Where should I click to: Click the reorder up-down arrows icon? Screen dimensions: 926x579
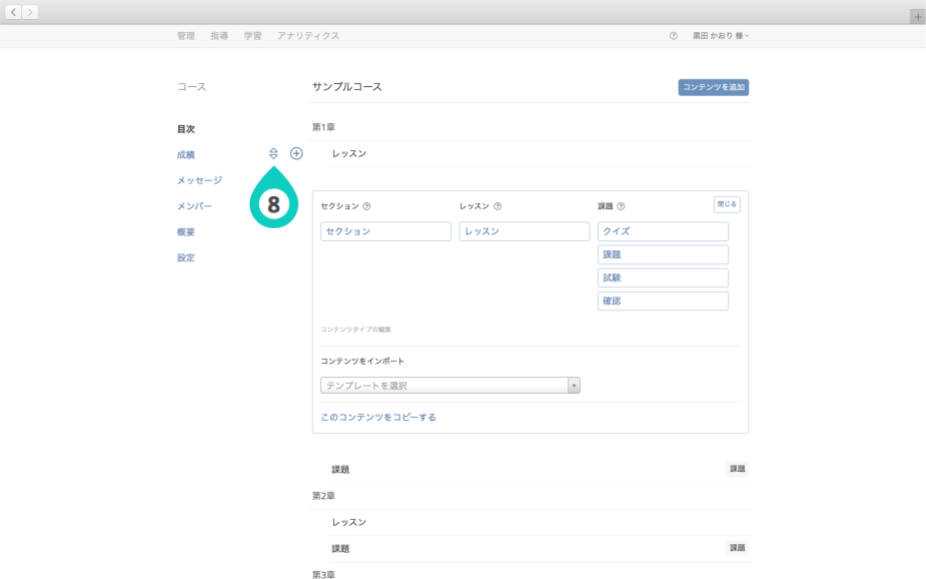(x=273, y=154)
